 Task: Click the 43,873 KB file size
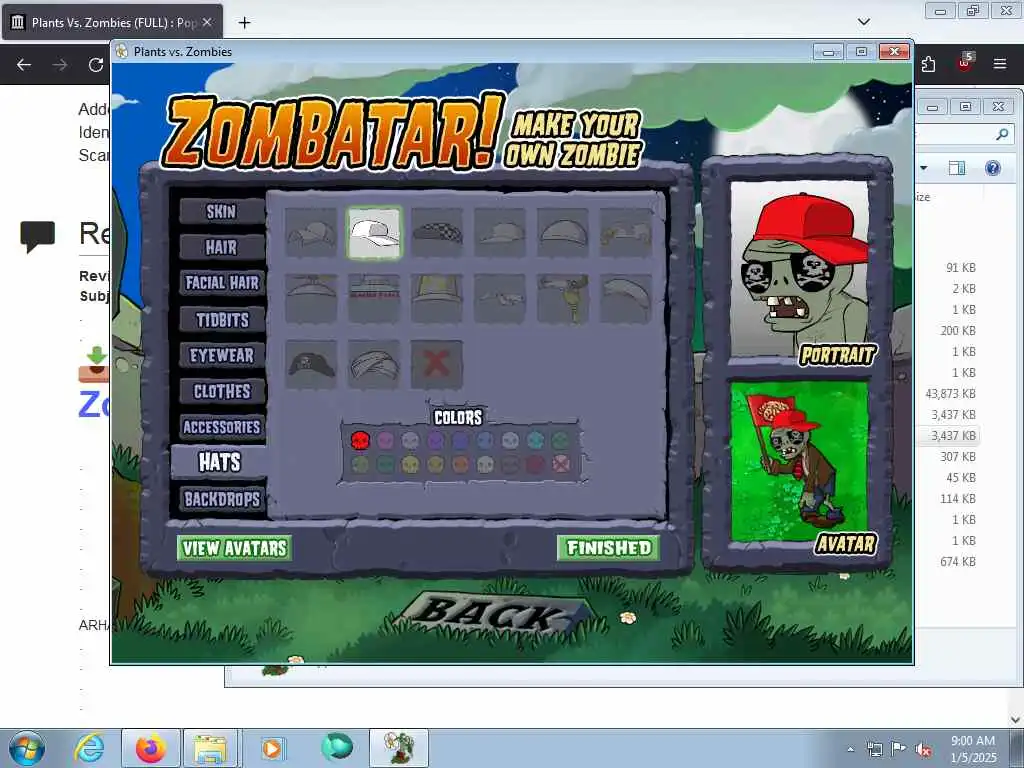pos(950,394)
